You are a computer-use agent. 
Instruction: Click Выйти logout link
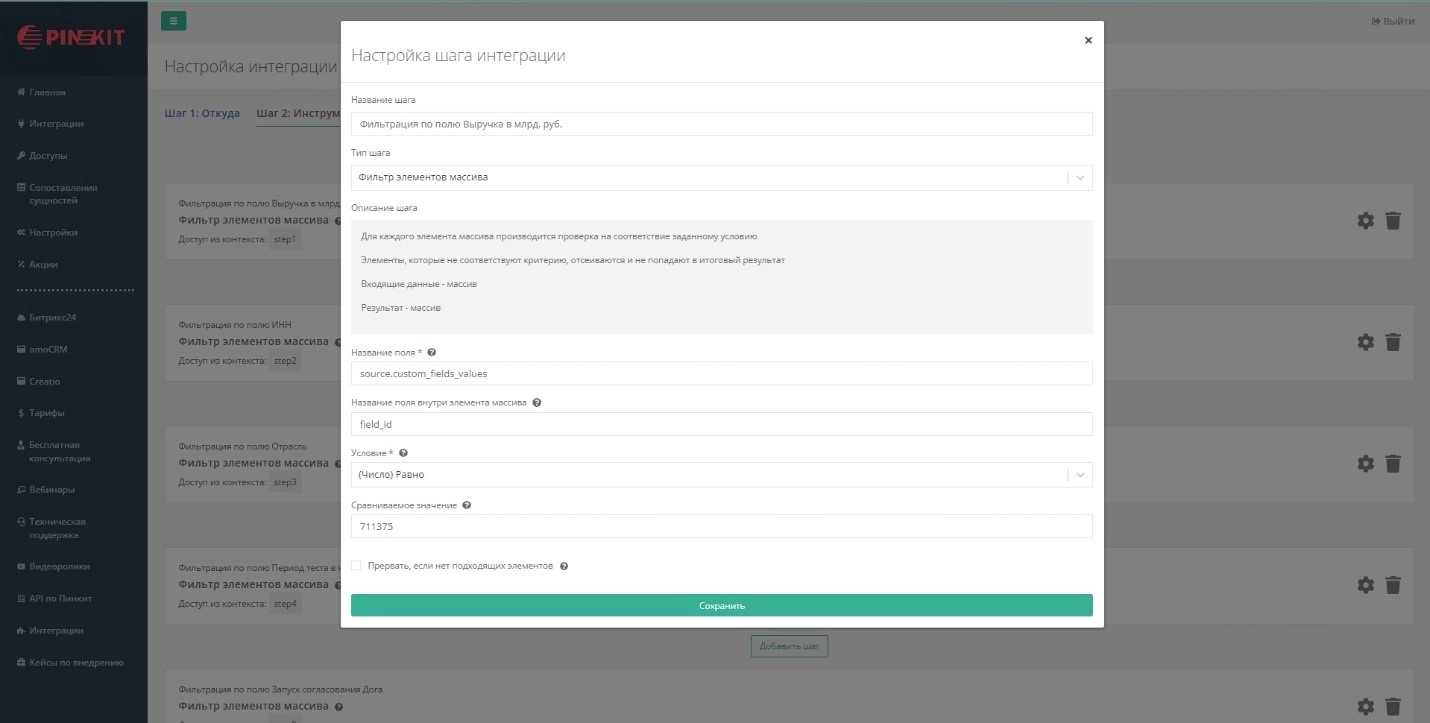click(x=1392, y=21)
